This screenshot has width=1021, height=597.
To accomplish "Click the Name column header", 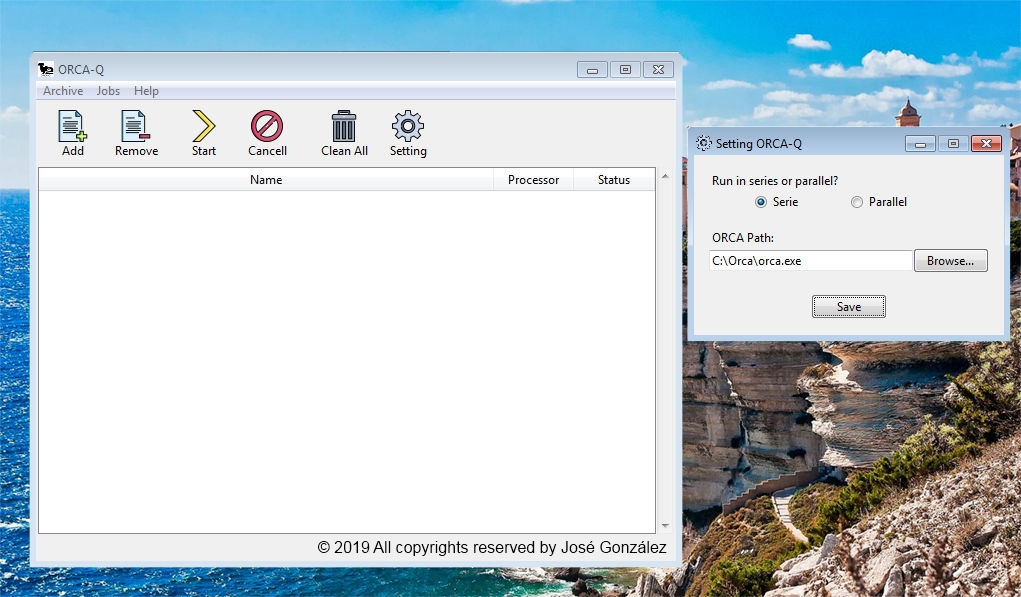I will (x=266, y=180).
